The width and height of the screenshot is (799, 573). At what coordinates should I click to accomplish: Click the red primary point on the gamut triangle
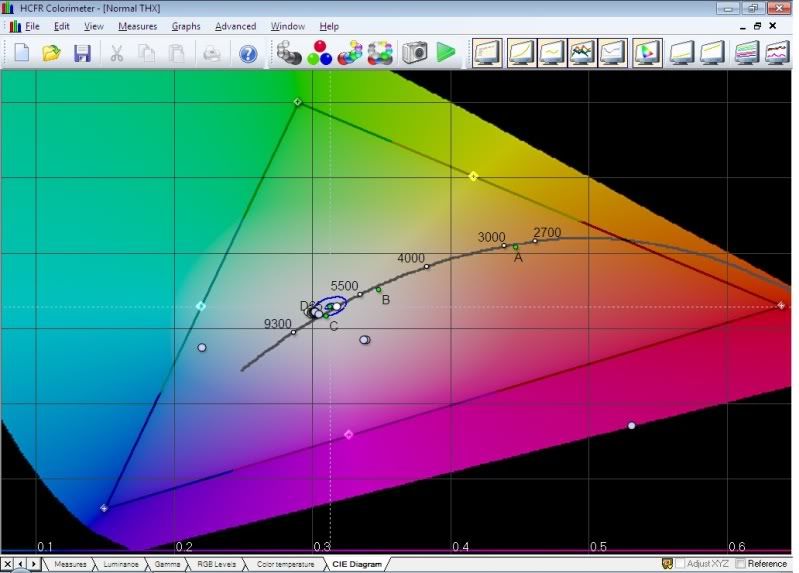[x=781, y=305]
